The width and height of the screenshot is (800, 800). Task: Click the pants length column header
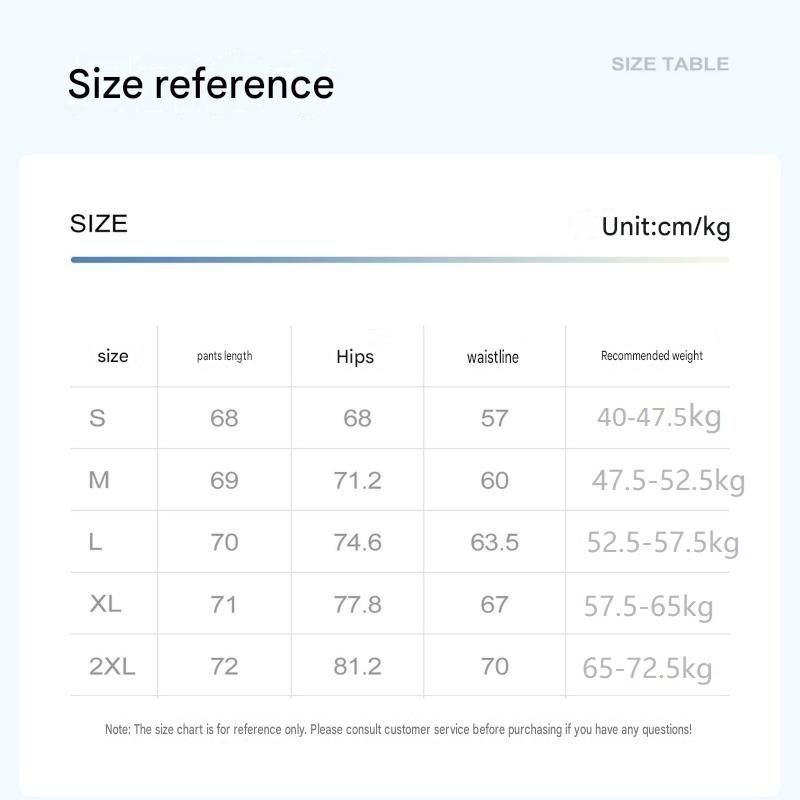[x=224, y=356]
